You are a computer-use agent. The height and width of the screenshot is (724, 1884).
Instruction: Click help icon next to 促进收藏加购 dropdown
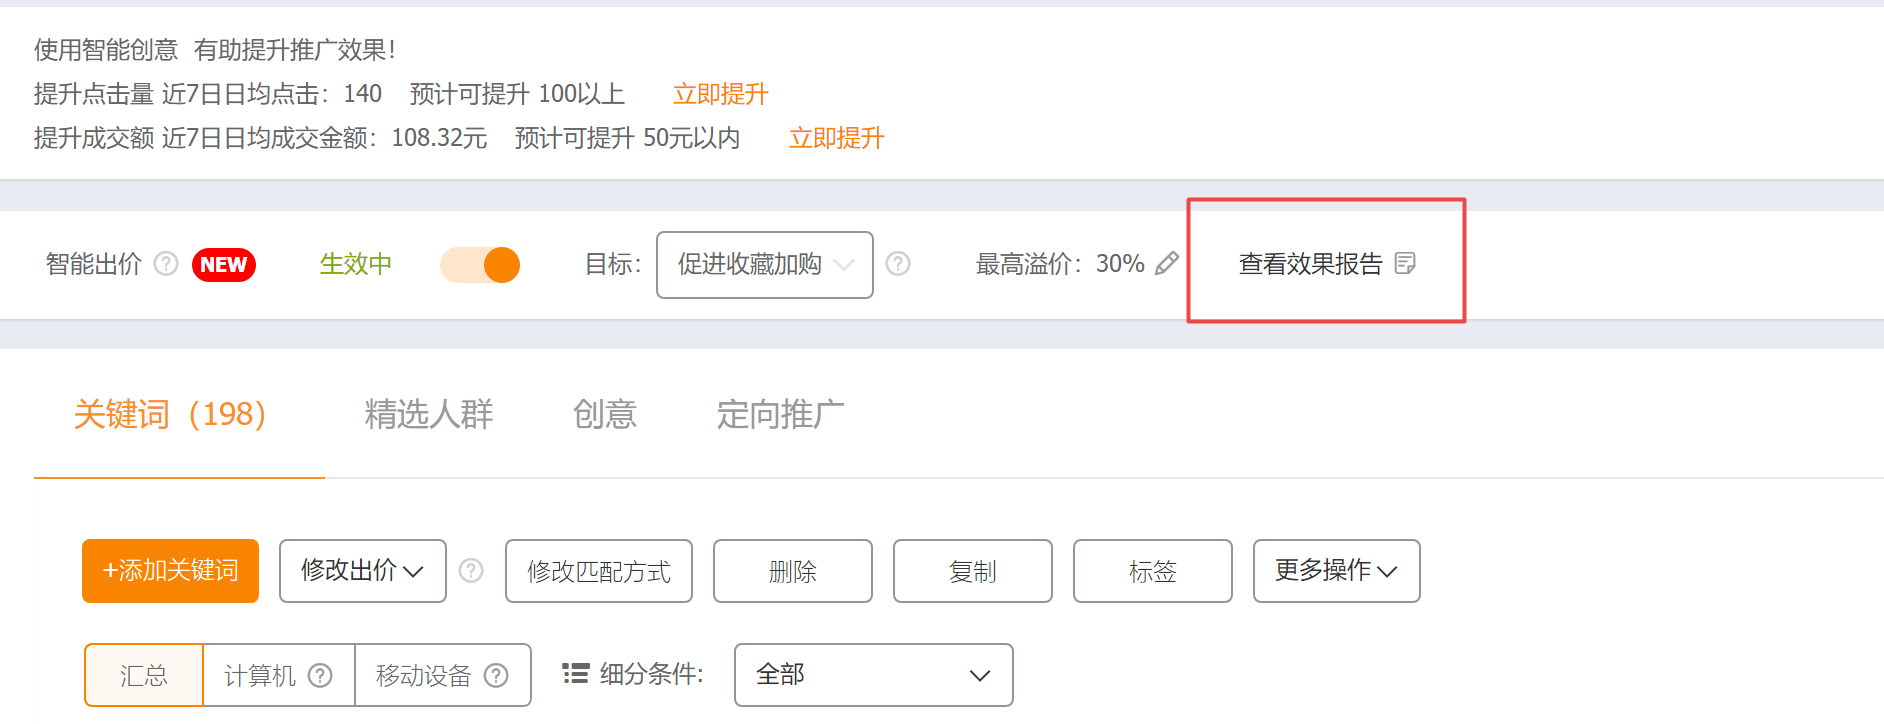[x=898, y=264]
